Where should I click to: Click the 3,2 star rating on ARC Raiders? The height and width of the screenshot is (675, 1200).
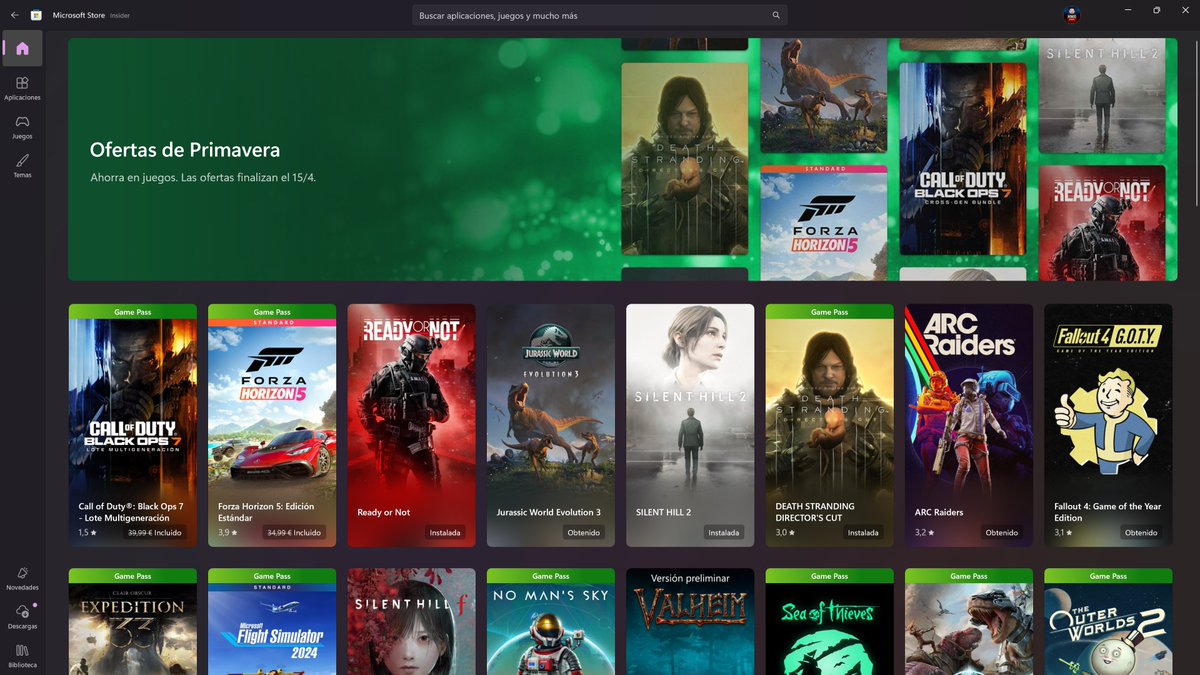click(x=924, y=533)
